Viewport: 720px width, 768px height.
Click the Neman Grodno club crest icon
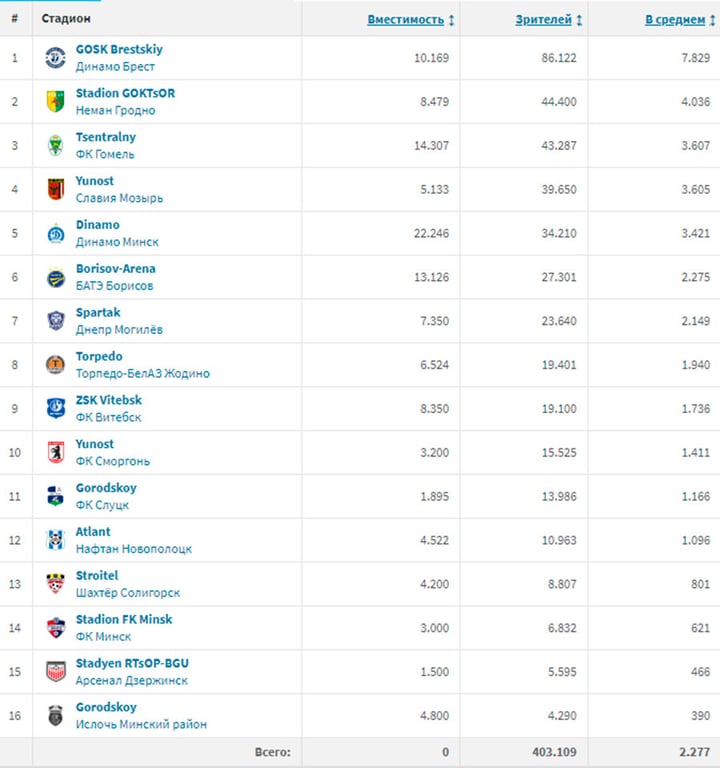tap(55, 101)
